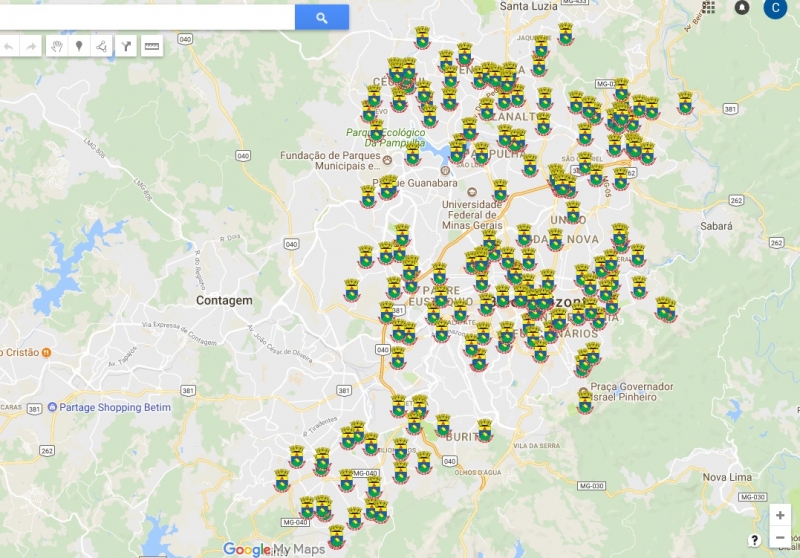Click the Parque Guanabara place icon
Viewport: 800px width, 558px height.
point(445,171)
